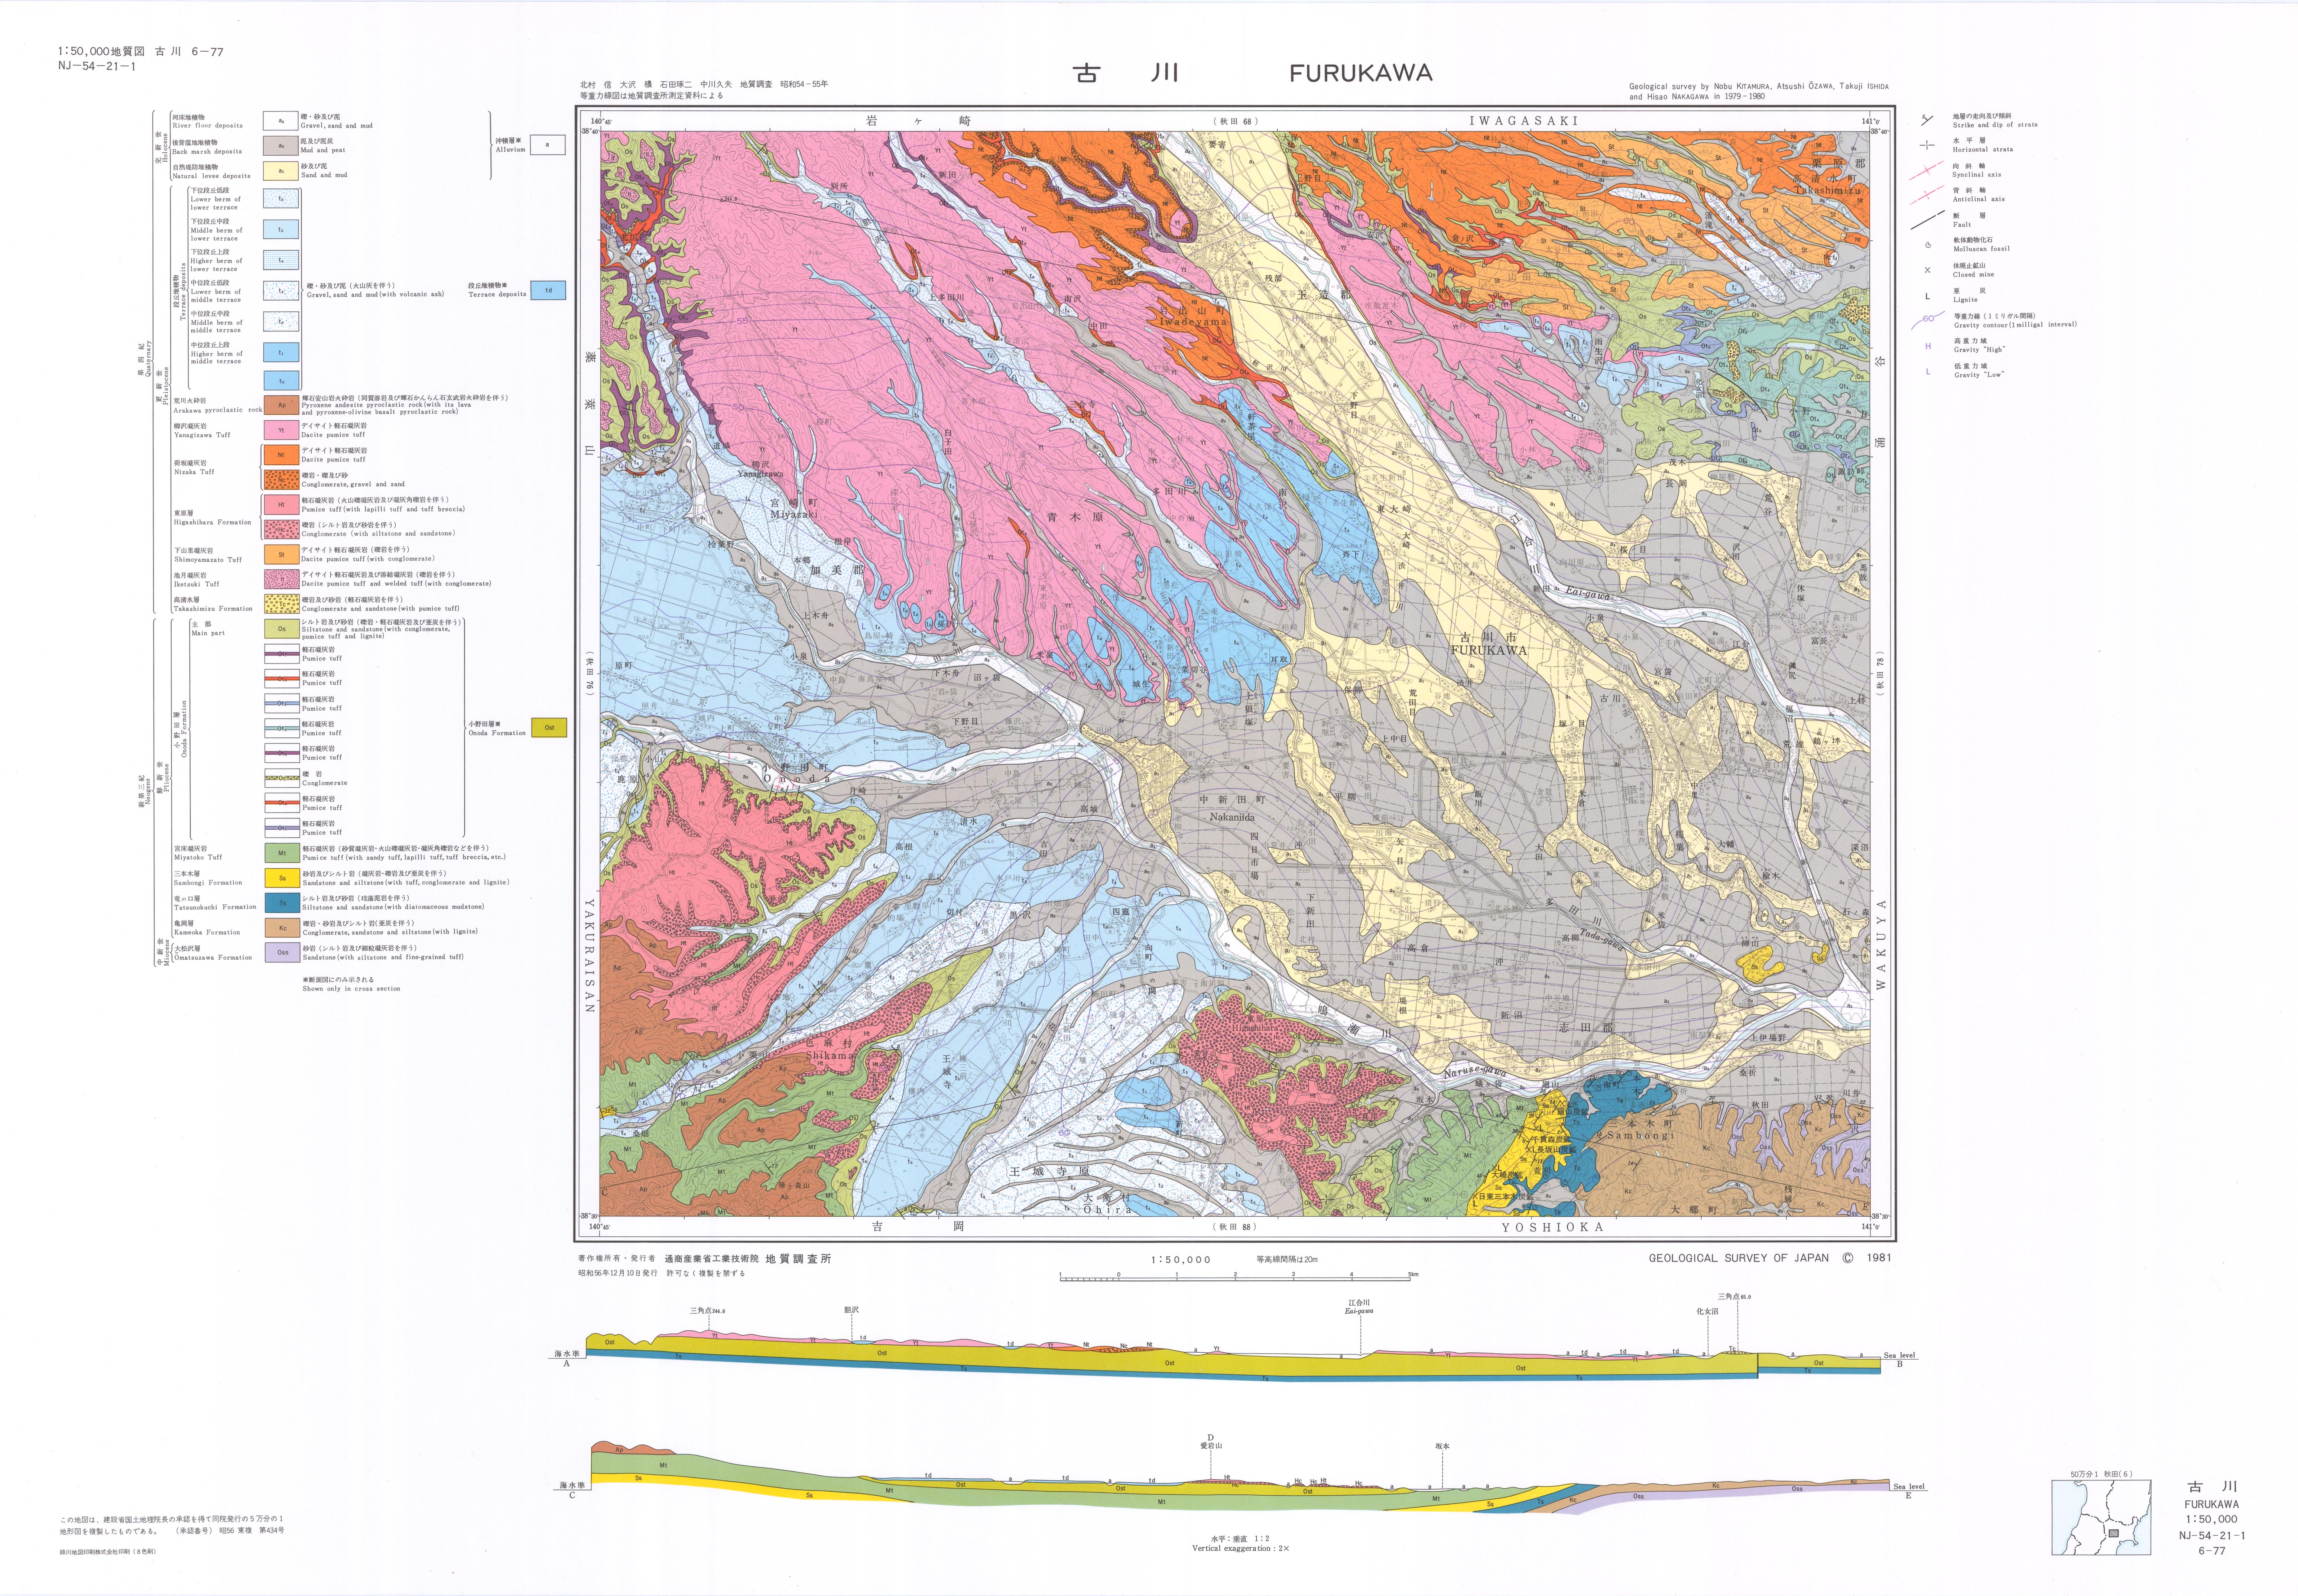This screenshot has height=1596, width=2298.
Task: Click the IWAGASAKI adjoining sheet label
Action: pyautogui.click(x=1523, y=121)
